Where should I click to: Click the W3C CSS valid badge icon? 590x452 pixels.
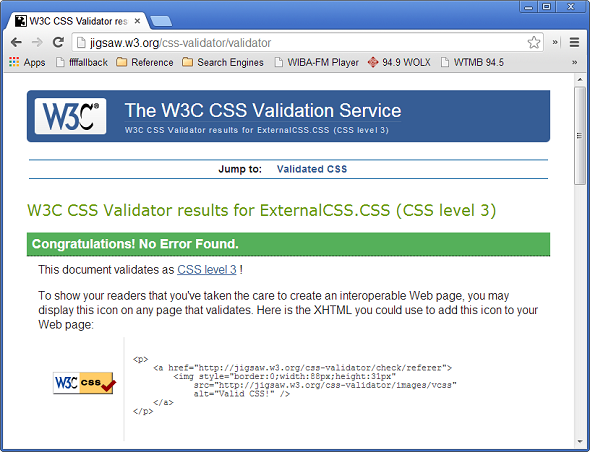[85, 383]
